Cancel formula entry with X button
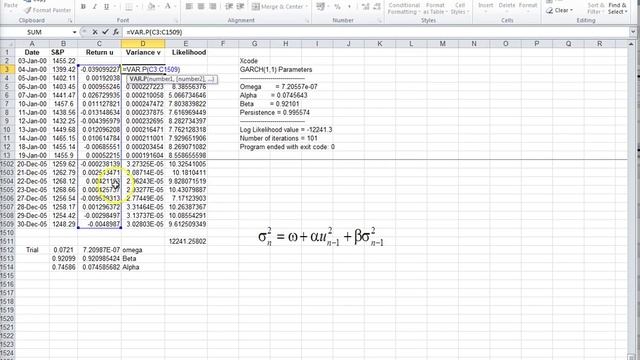The height and width of the screenshot is (360, 640). [95, 32]
